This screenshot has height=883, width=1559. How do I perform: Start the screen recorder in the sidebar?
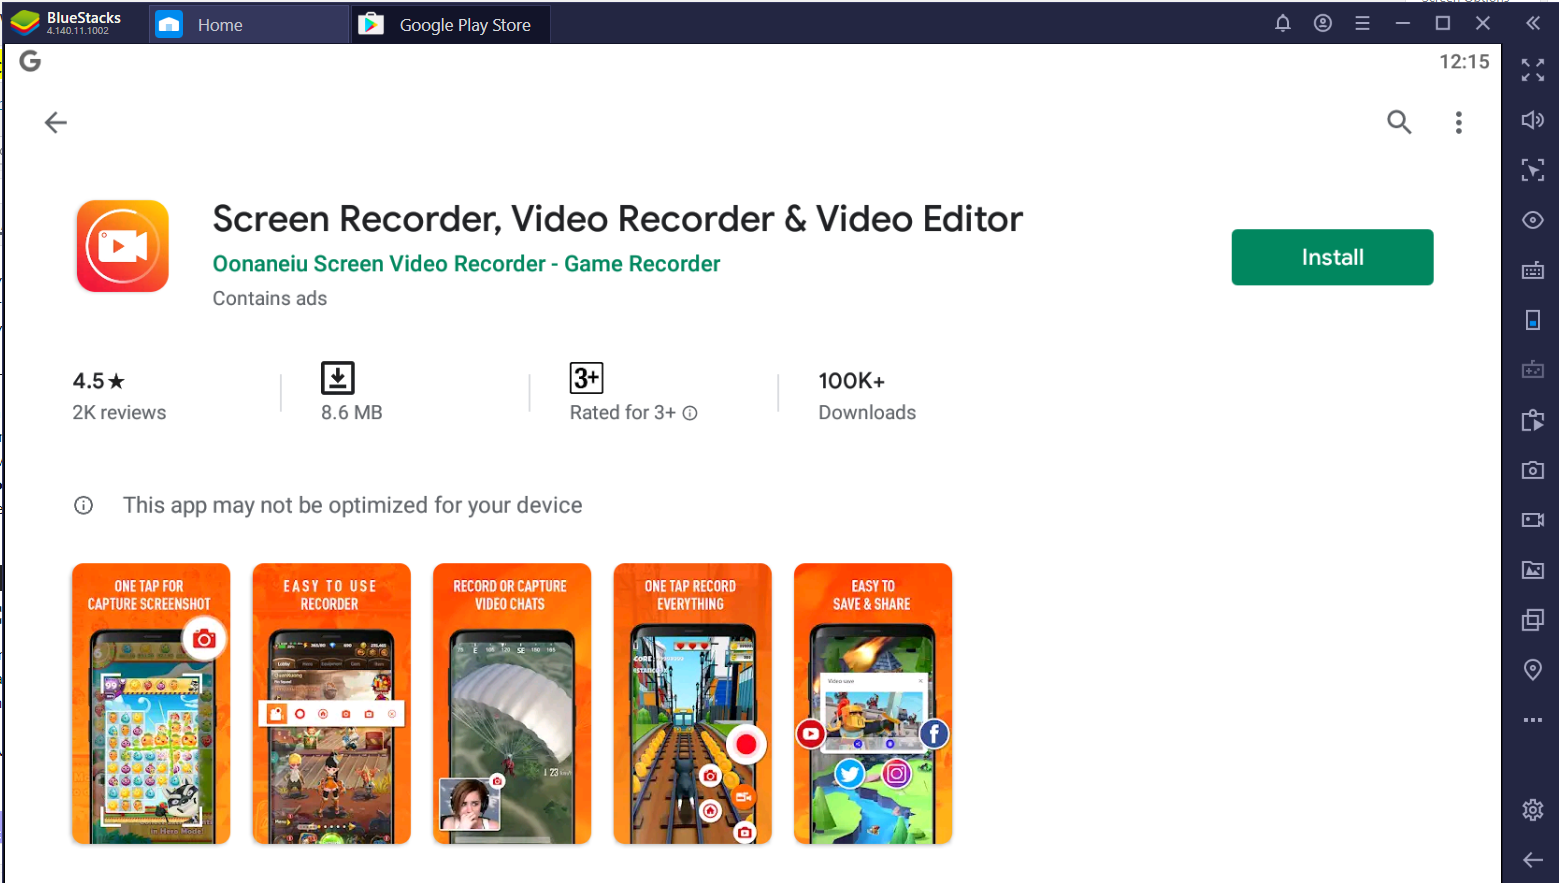click(x=1532, y=520)
